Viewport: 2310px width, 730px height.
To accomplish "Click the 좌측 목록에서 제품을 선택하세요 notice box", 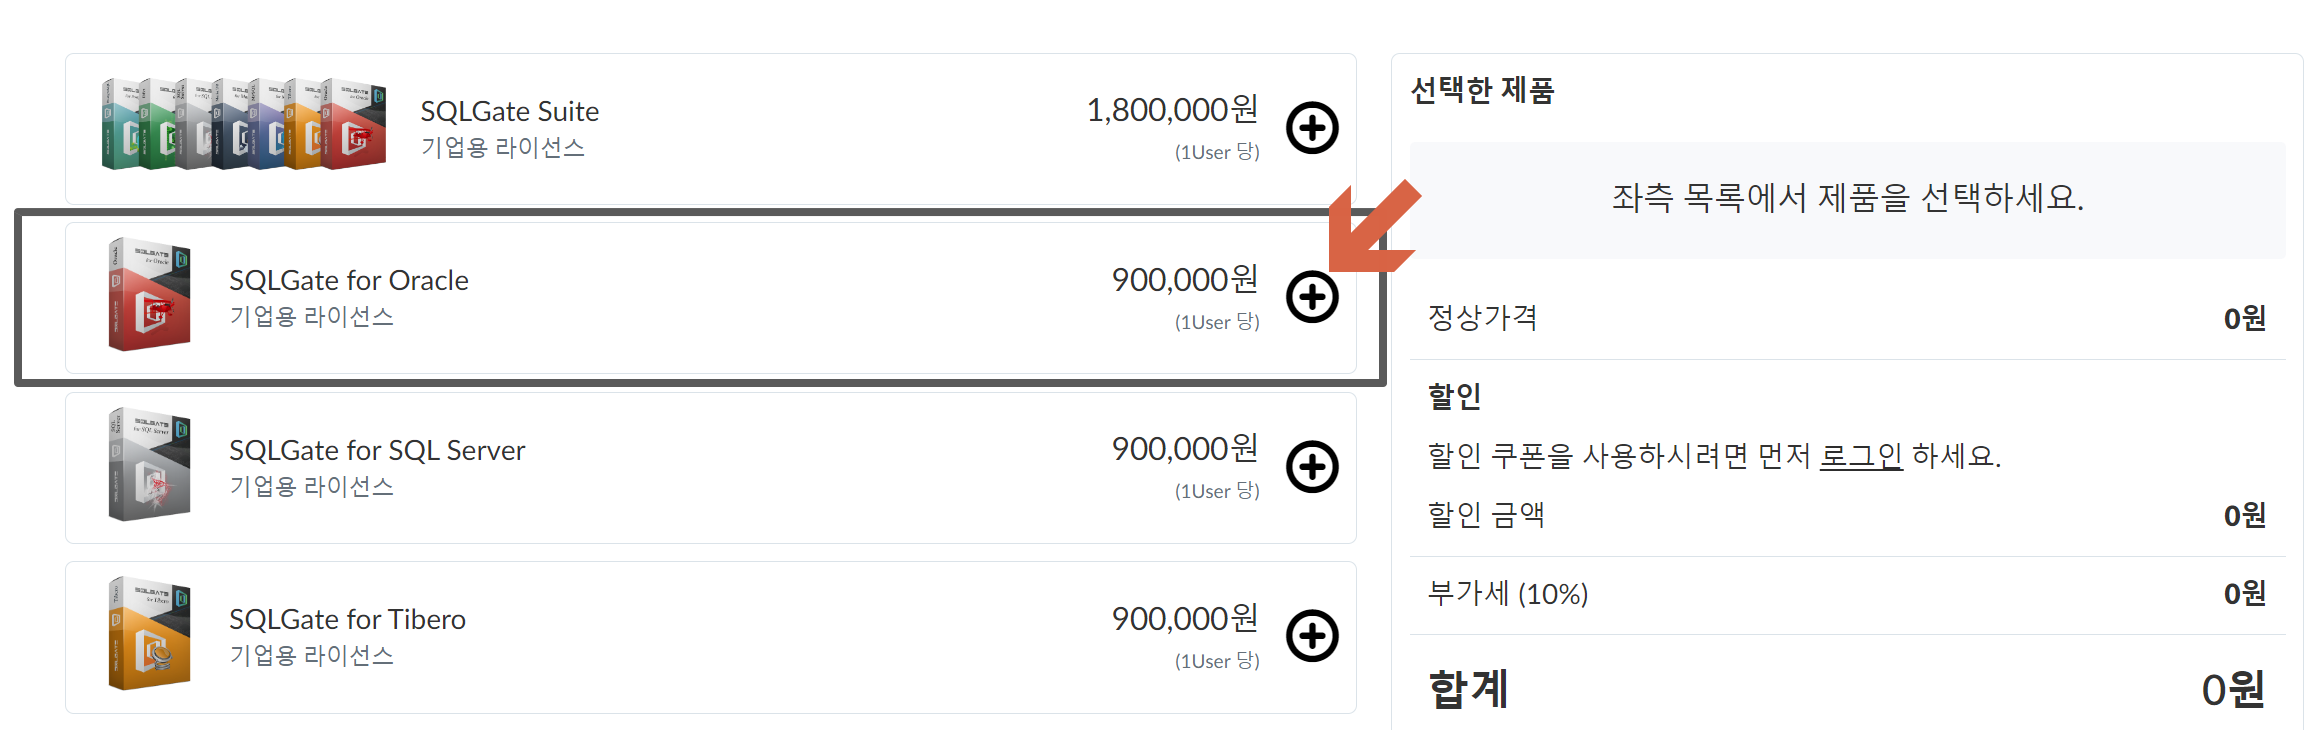I will 1847,199.
